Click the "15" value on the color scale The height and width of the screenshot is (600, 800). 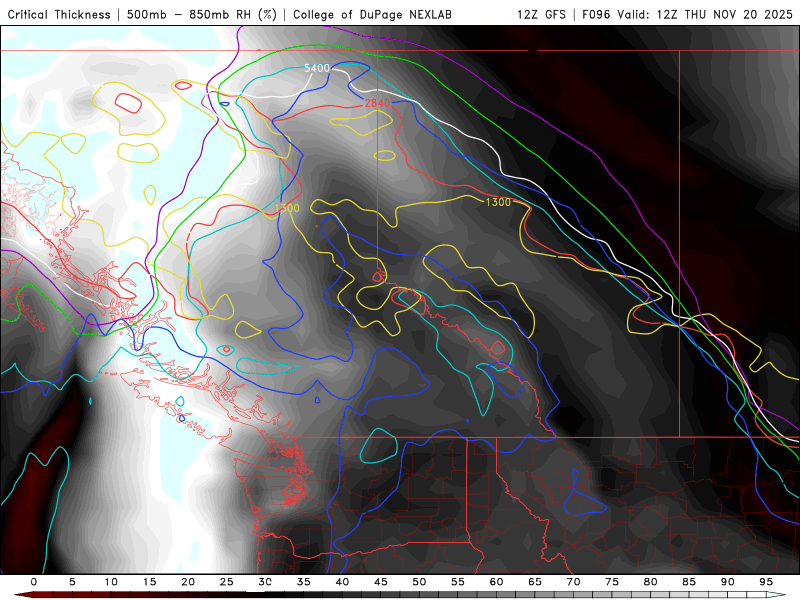(149, 582)
